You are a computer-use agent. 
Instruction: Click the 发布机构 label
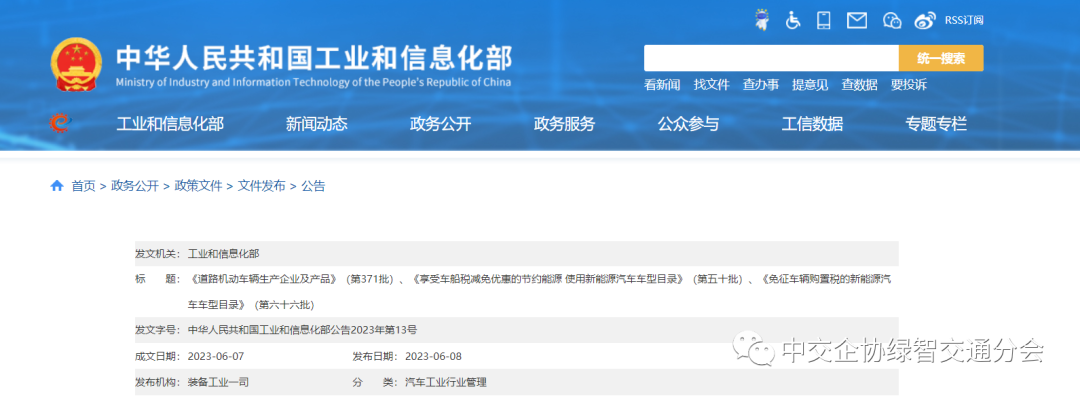click(158, 382)
